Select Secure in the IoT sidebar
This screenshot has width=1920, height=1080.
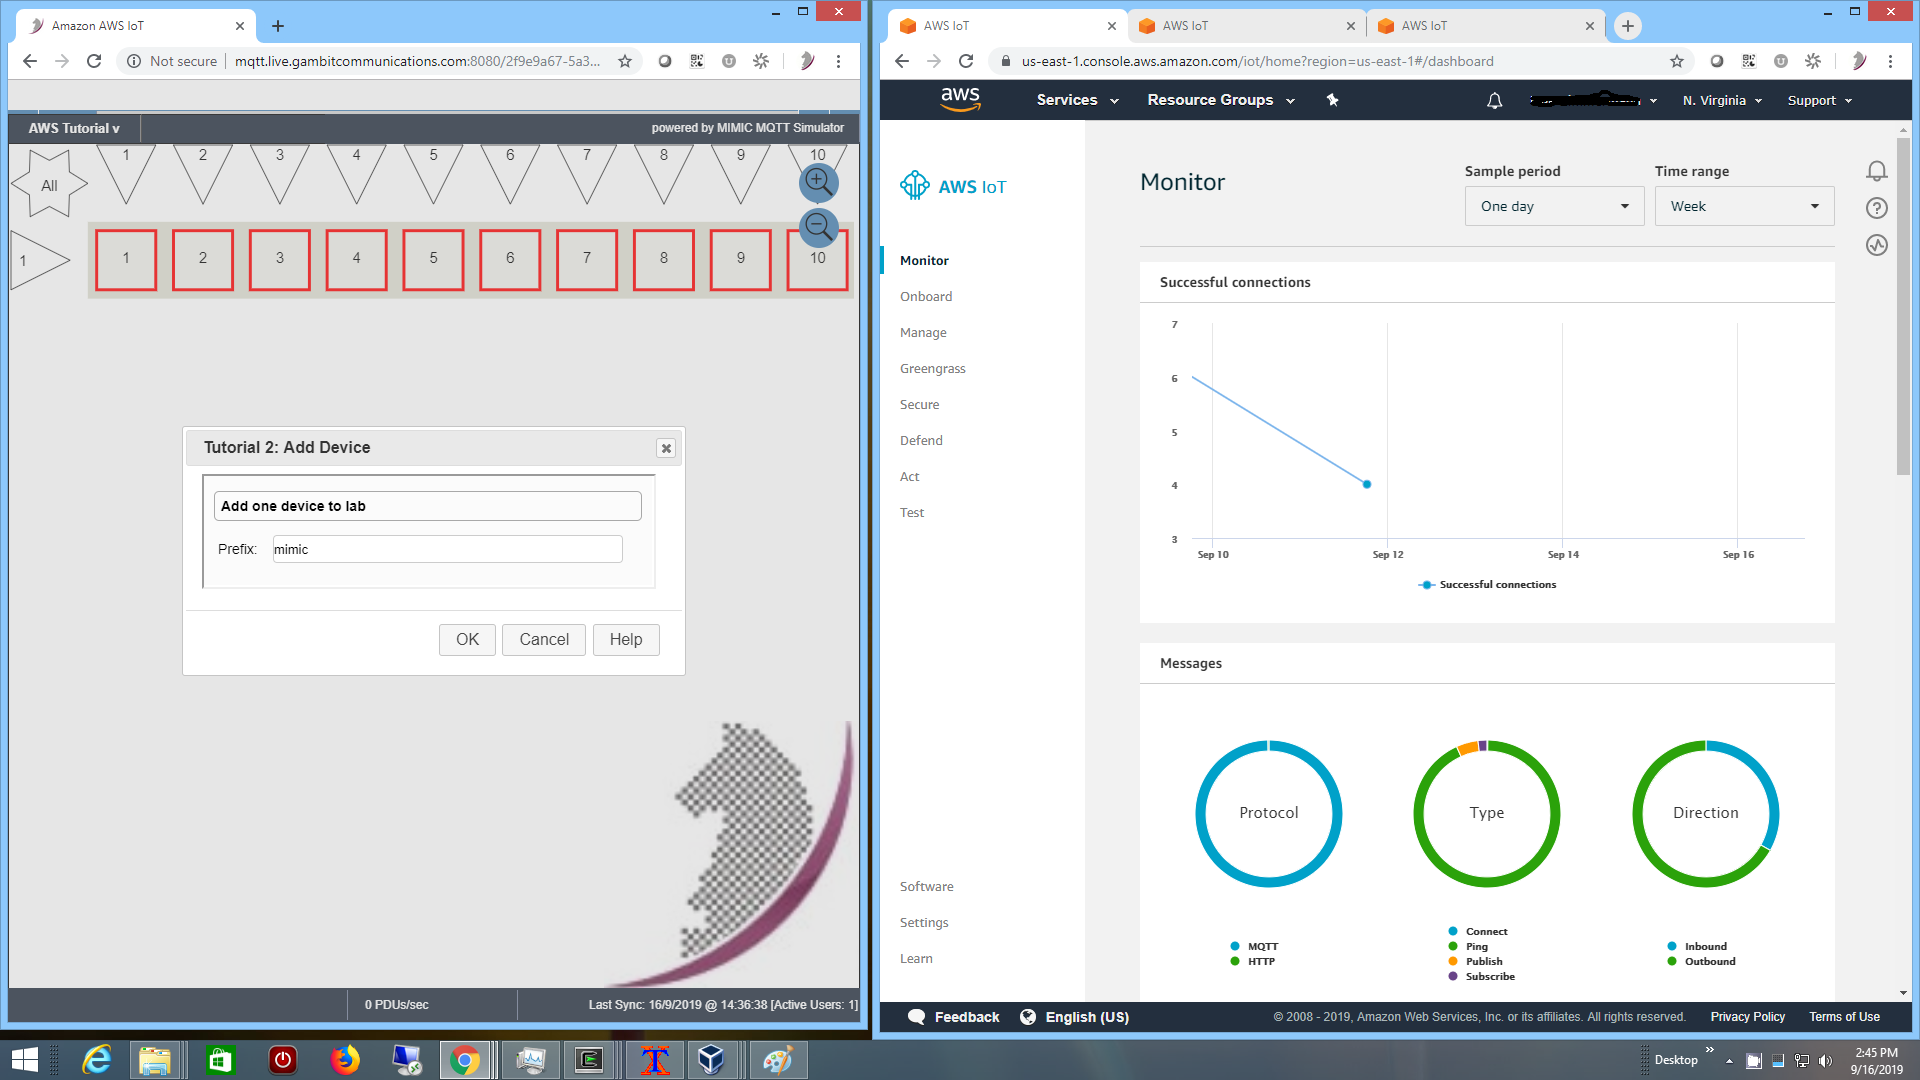pos(919,404)
